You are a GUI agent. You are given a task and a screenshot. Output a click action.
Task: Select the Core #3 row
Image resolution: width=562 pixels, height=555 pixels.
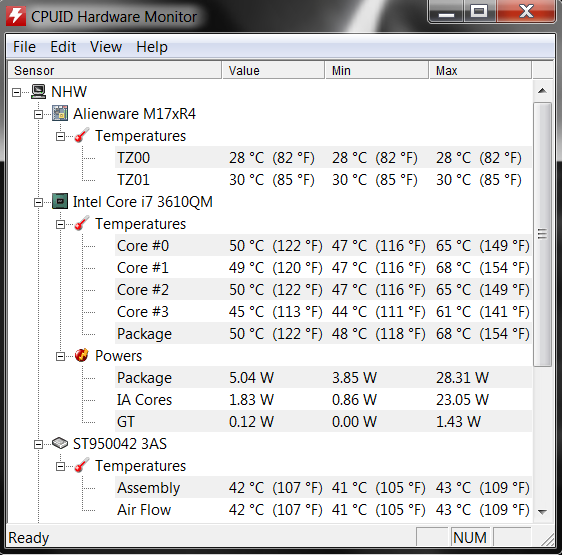pyautogui.click(x=323, y=312)
